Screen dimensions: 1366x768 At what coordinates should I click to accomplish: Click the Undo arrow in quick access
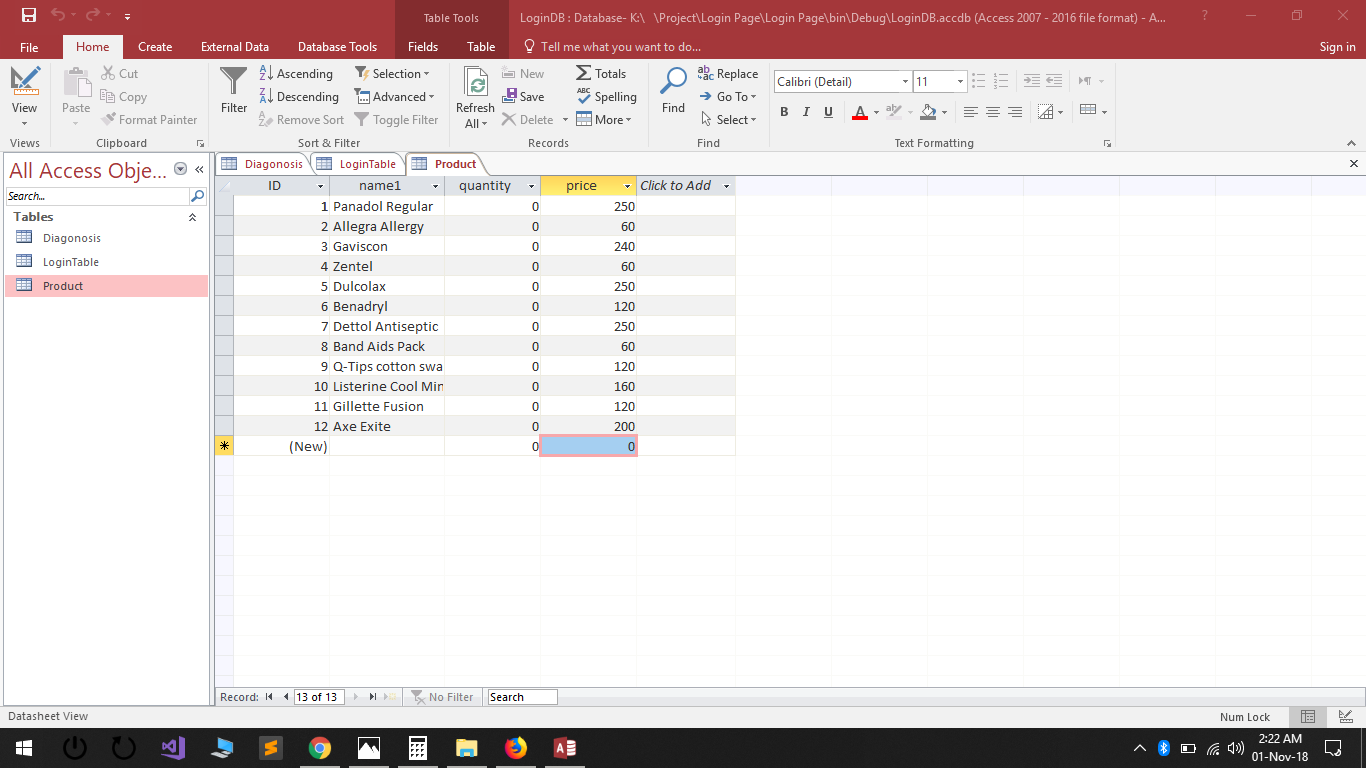58,15
